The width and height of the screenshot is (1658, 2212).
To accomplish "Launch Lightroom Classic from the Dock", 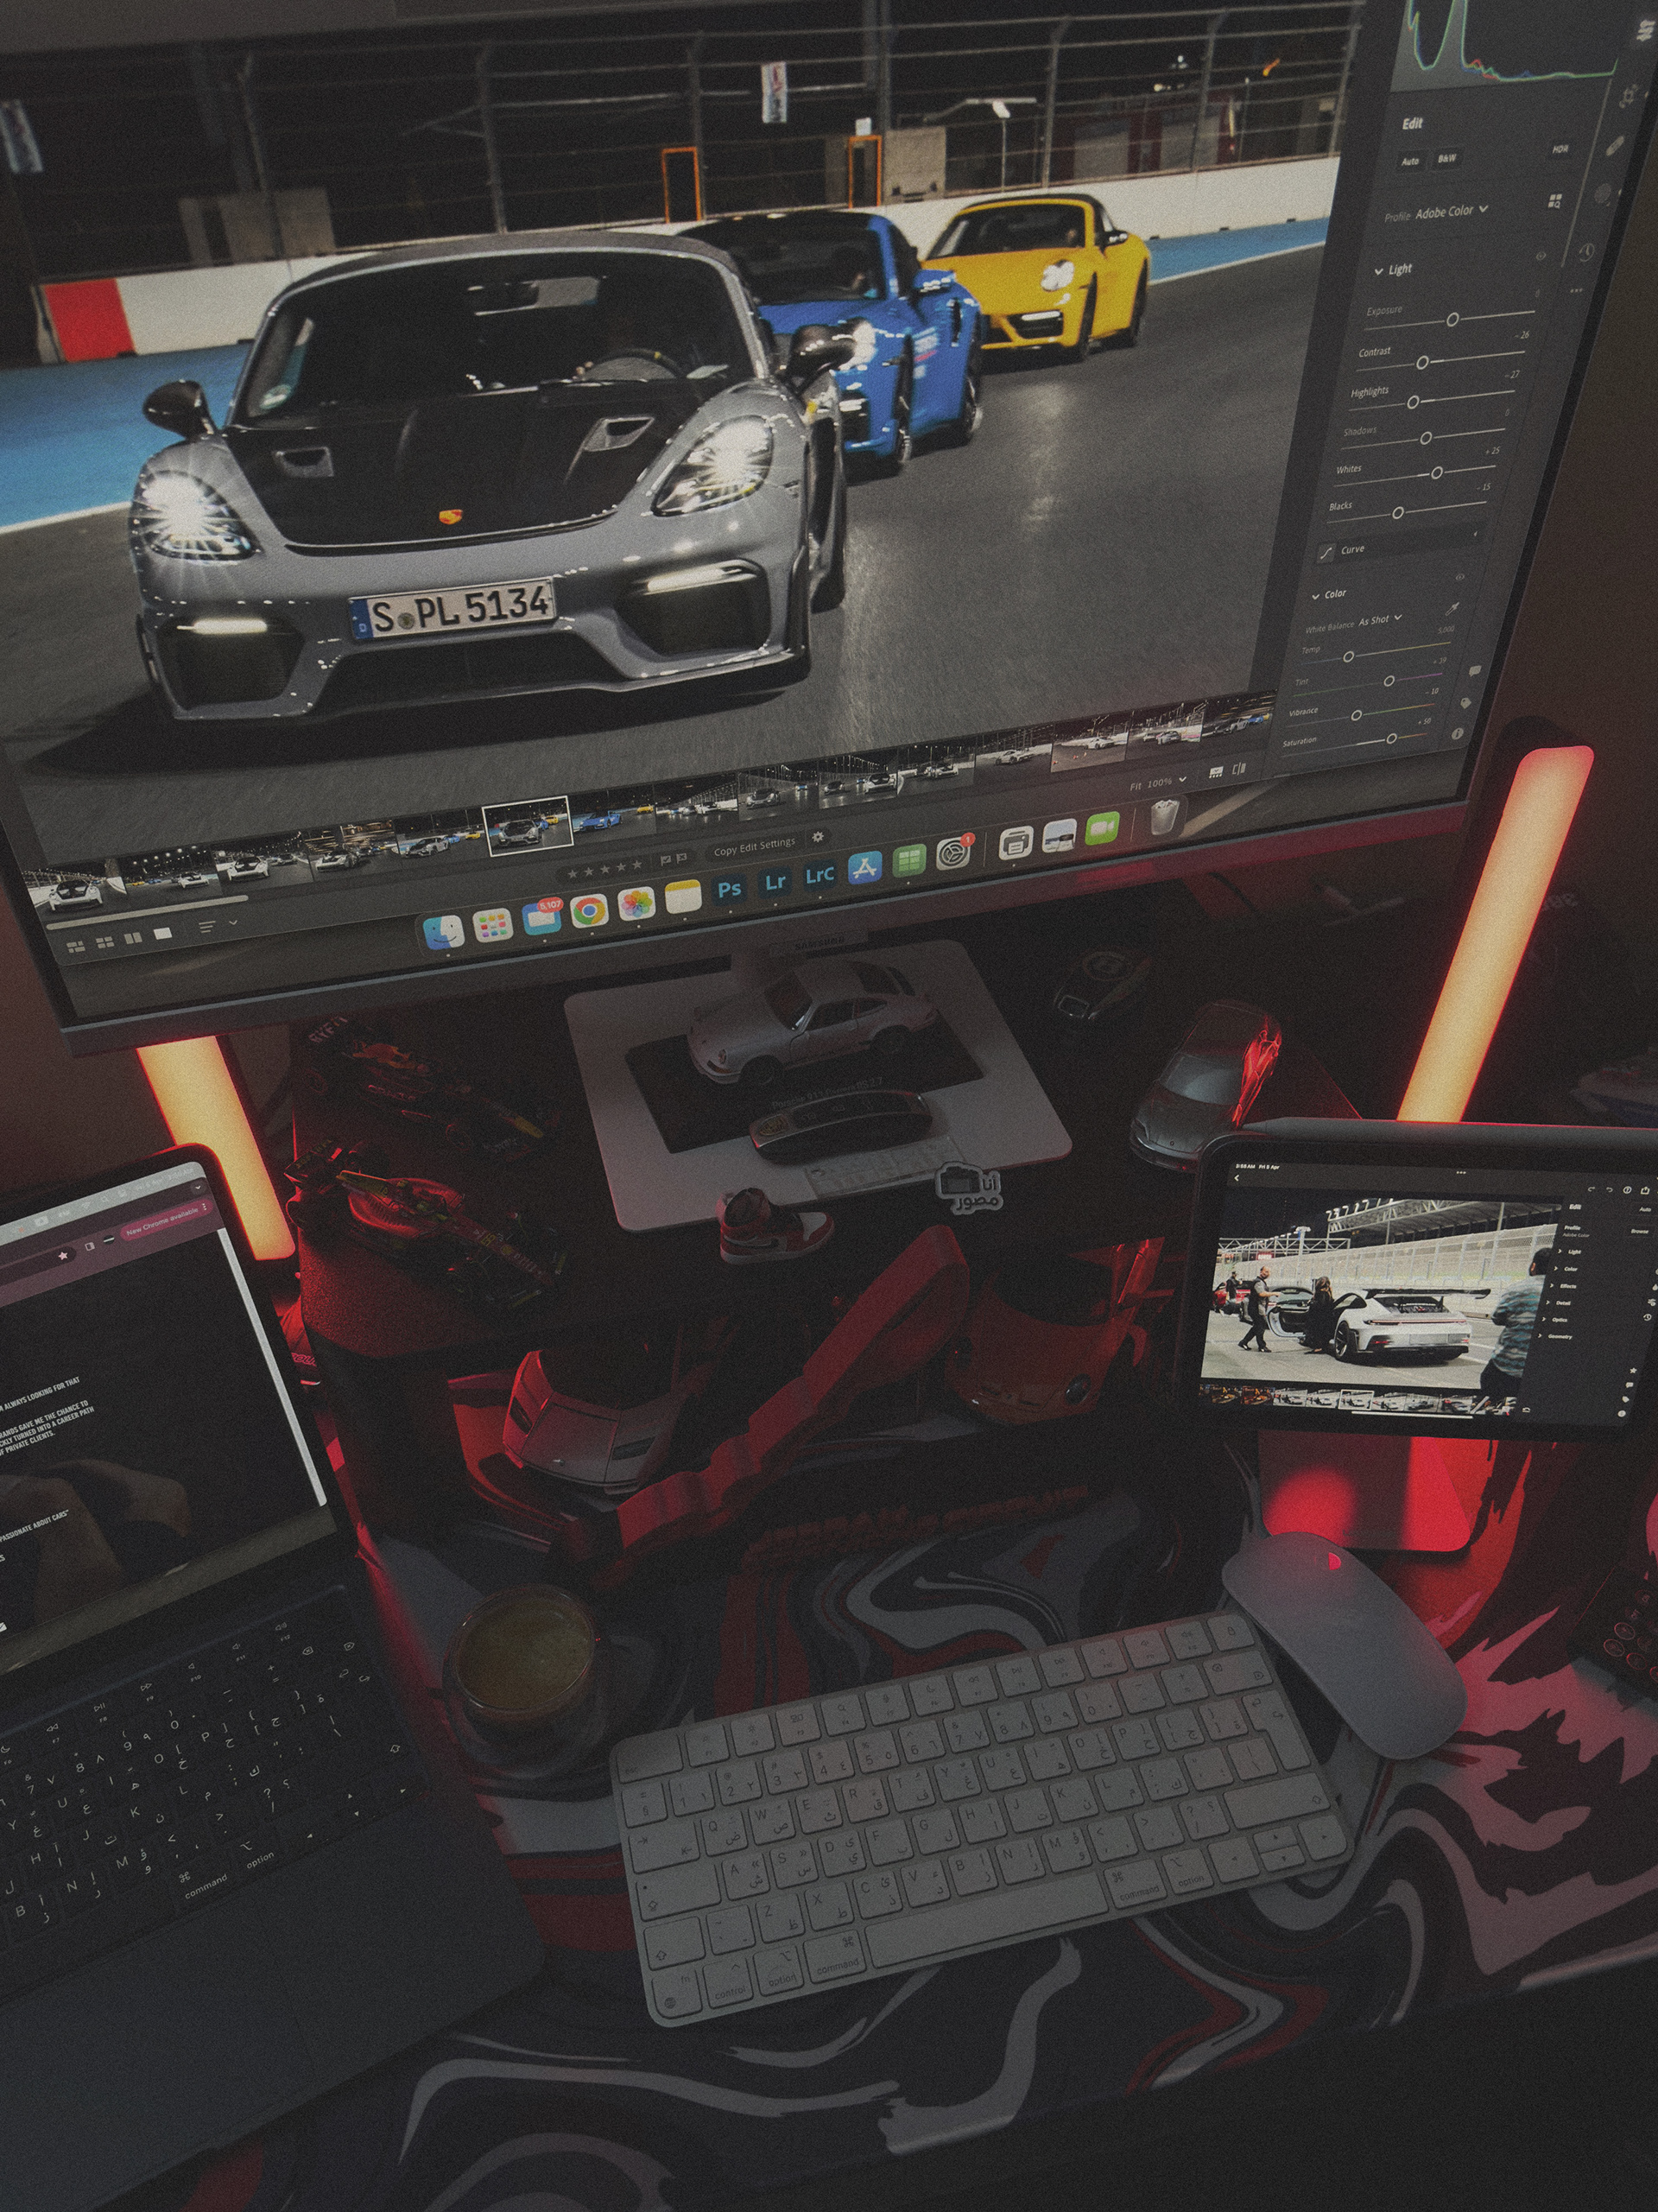I will [819, 875].
